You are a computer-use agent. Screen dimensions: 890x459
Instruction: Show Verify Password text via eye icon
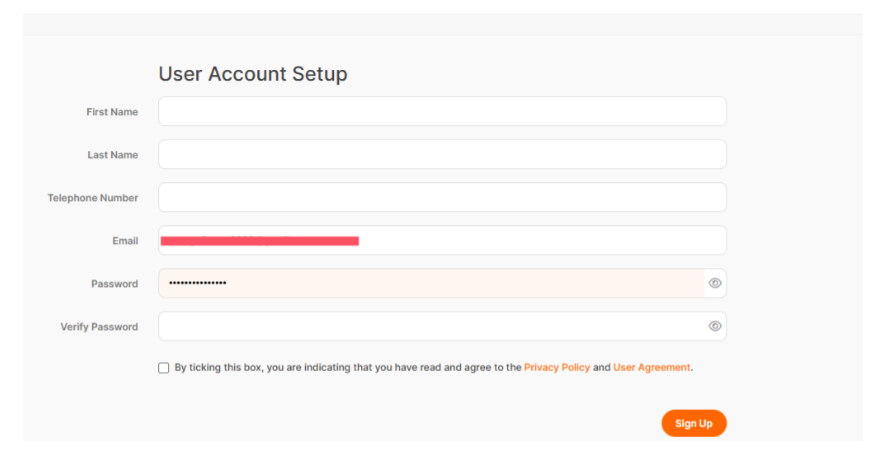click(715, 326)
